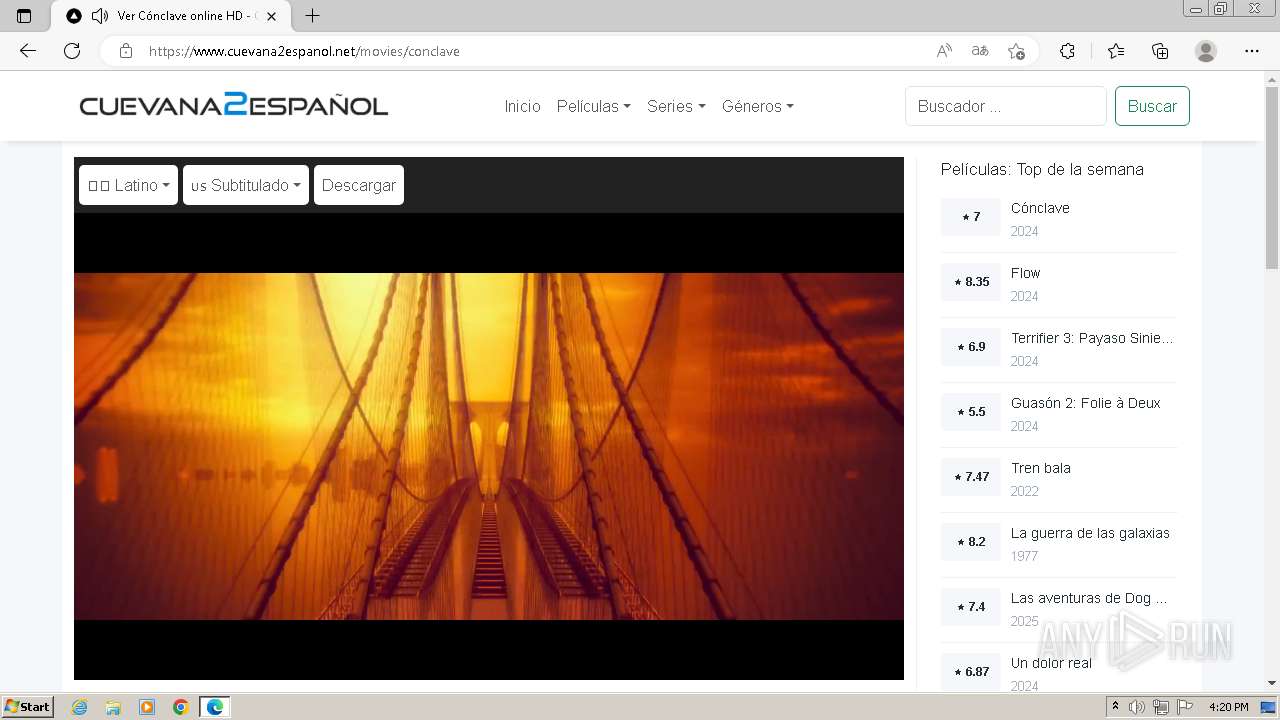Open the Flow movie link
The width and height of the screenshot is (1280, 720).
click(1025, 273)
